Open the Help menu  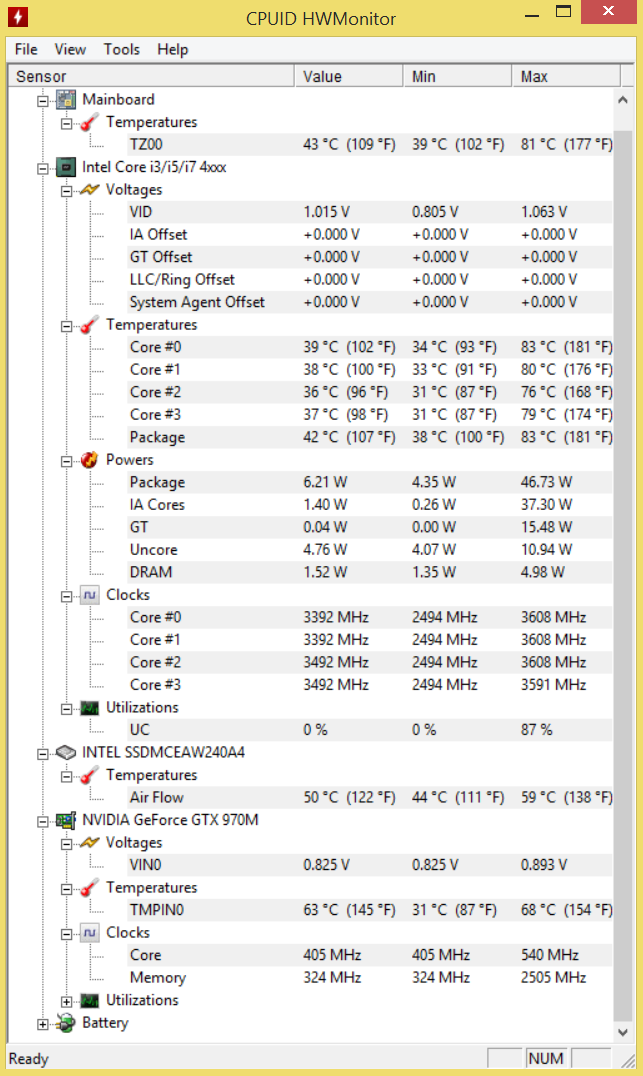(172, 49)
